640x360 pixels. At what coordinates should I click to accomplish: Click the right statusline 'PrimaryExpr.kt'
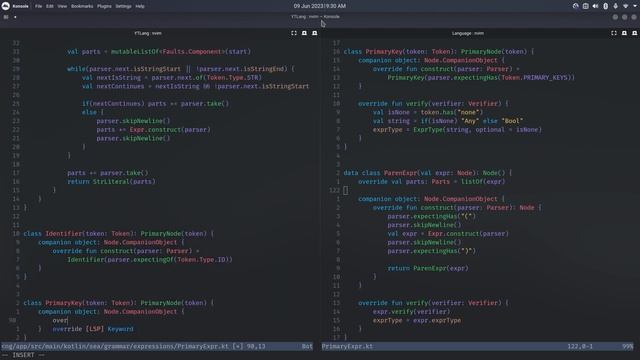[347, 346]
